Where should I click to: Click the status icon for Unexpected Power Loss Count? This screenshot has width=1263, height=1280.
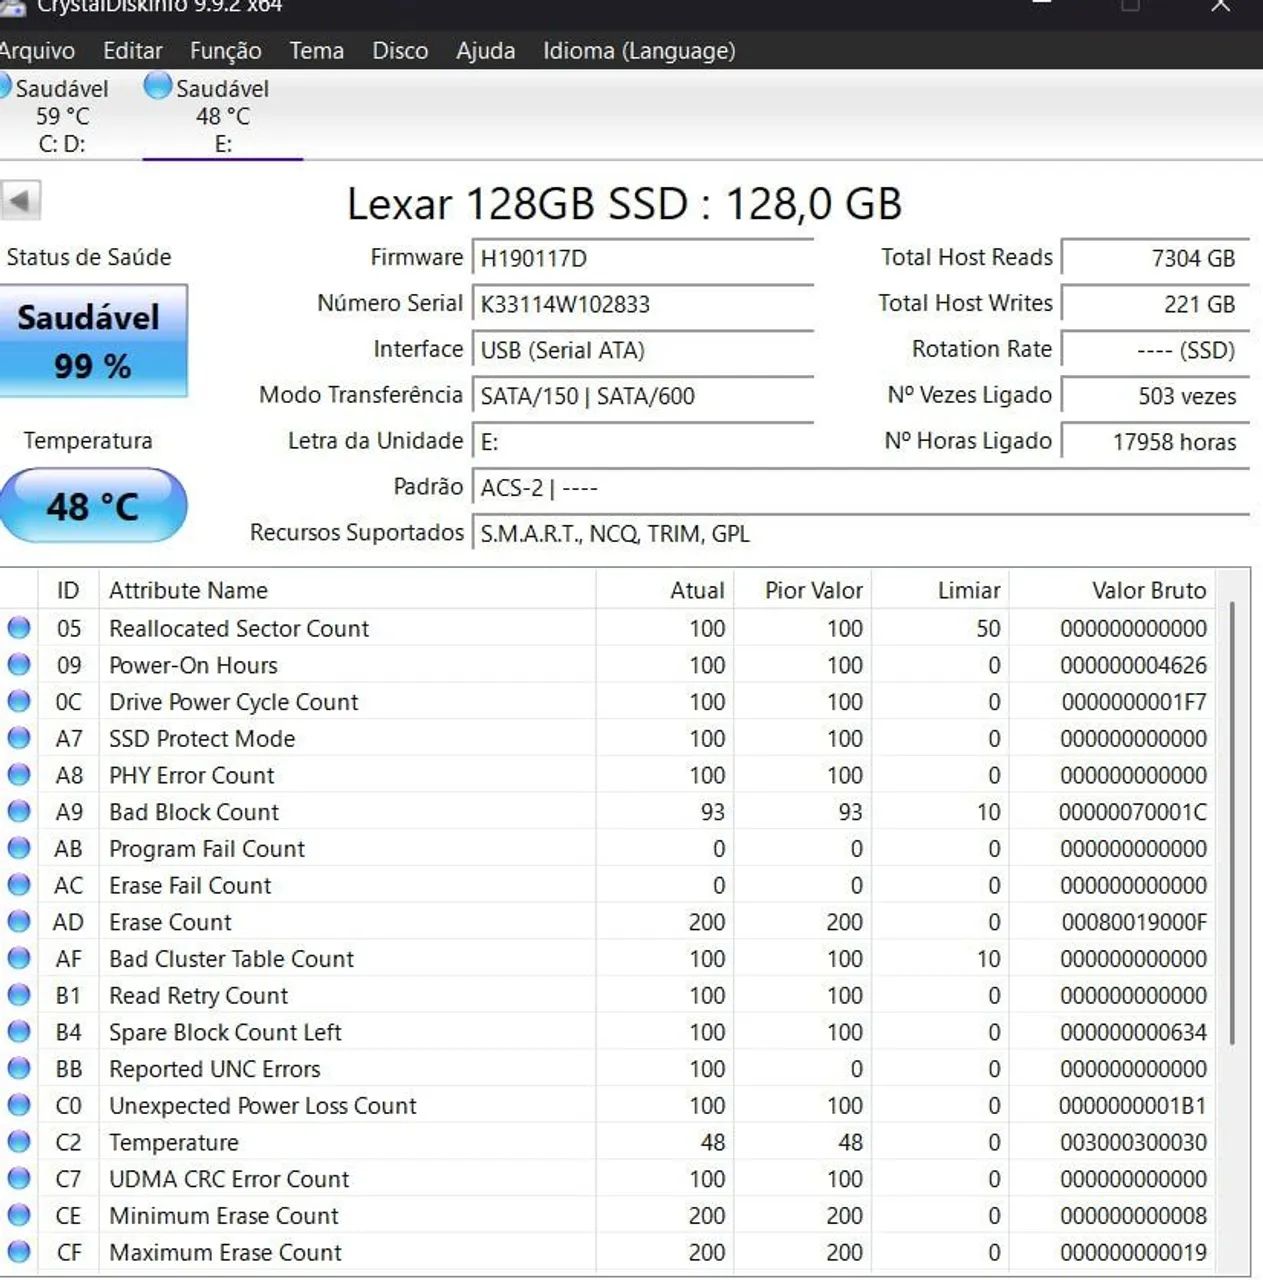(x=19, y=1105)
